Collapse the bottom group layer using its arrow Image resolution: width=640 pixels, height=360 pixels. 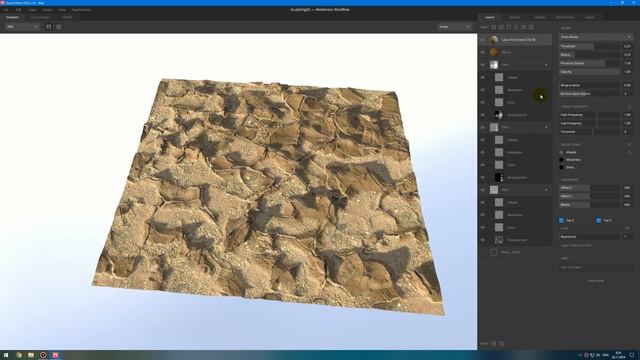coord(546,190)
